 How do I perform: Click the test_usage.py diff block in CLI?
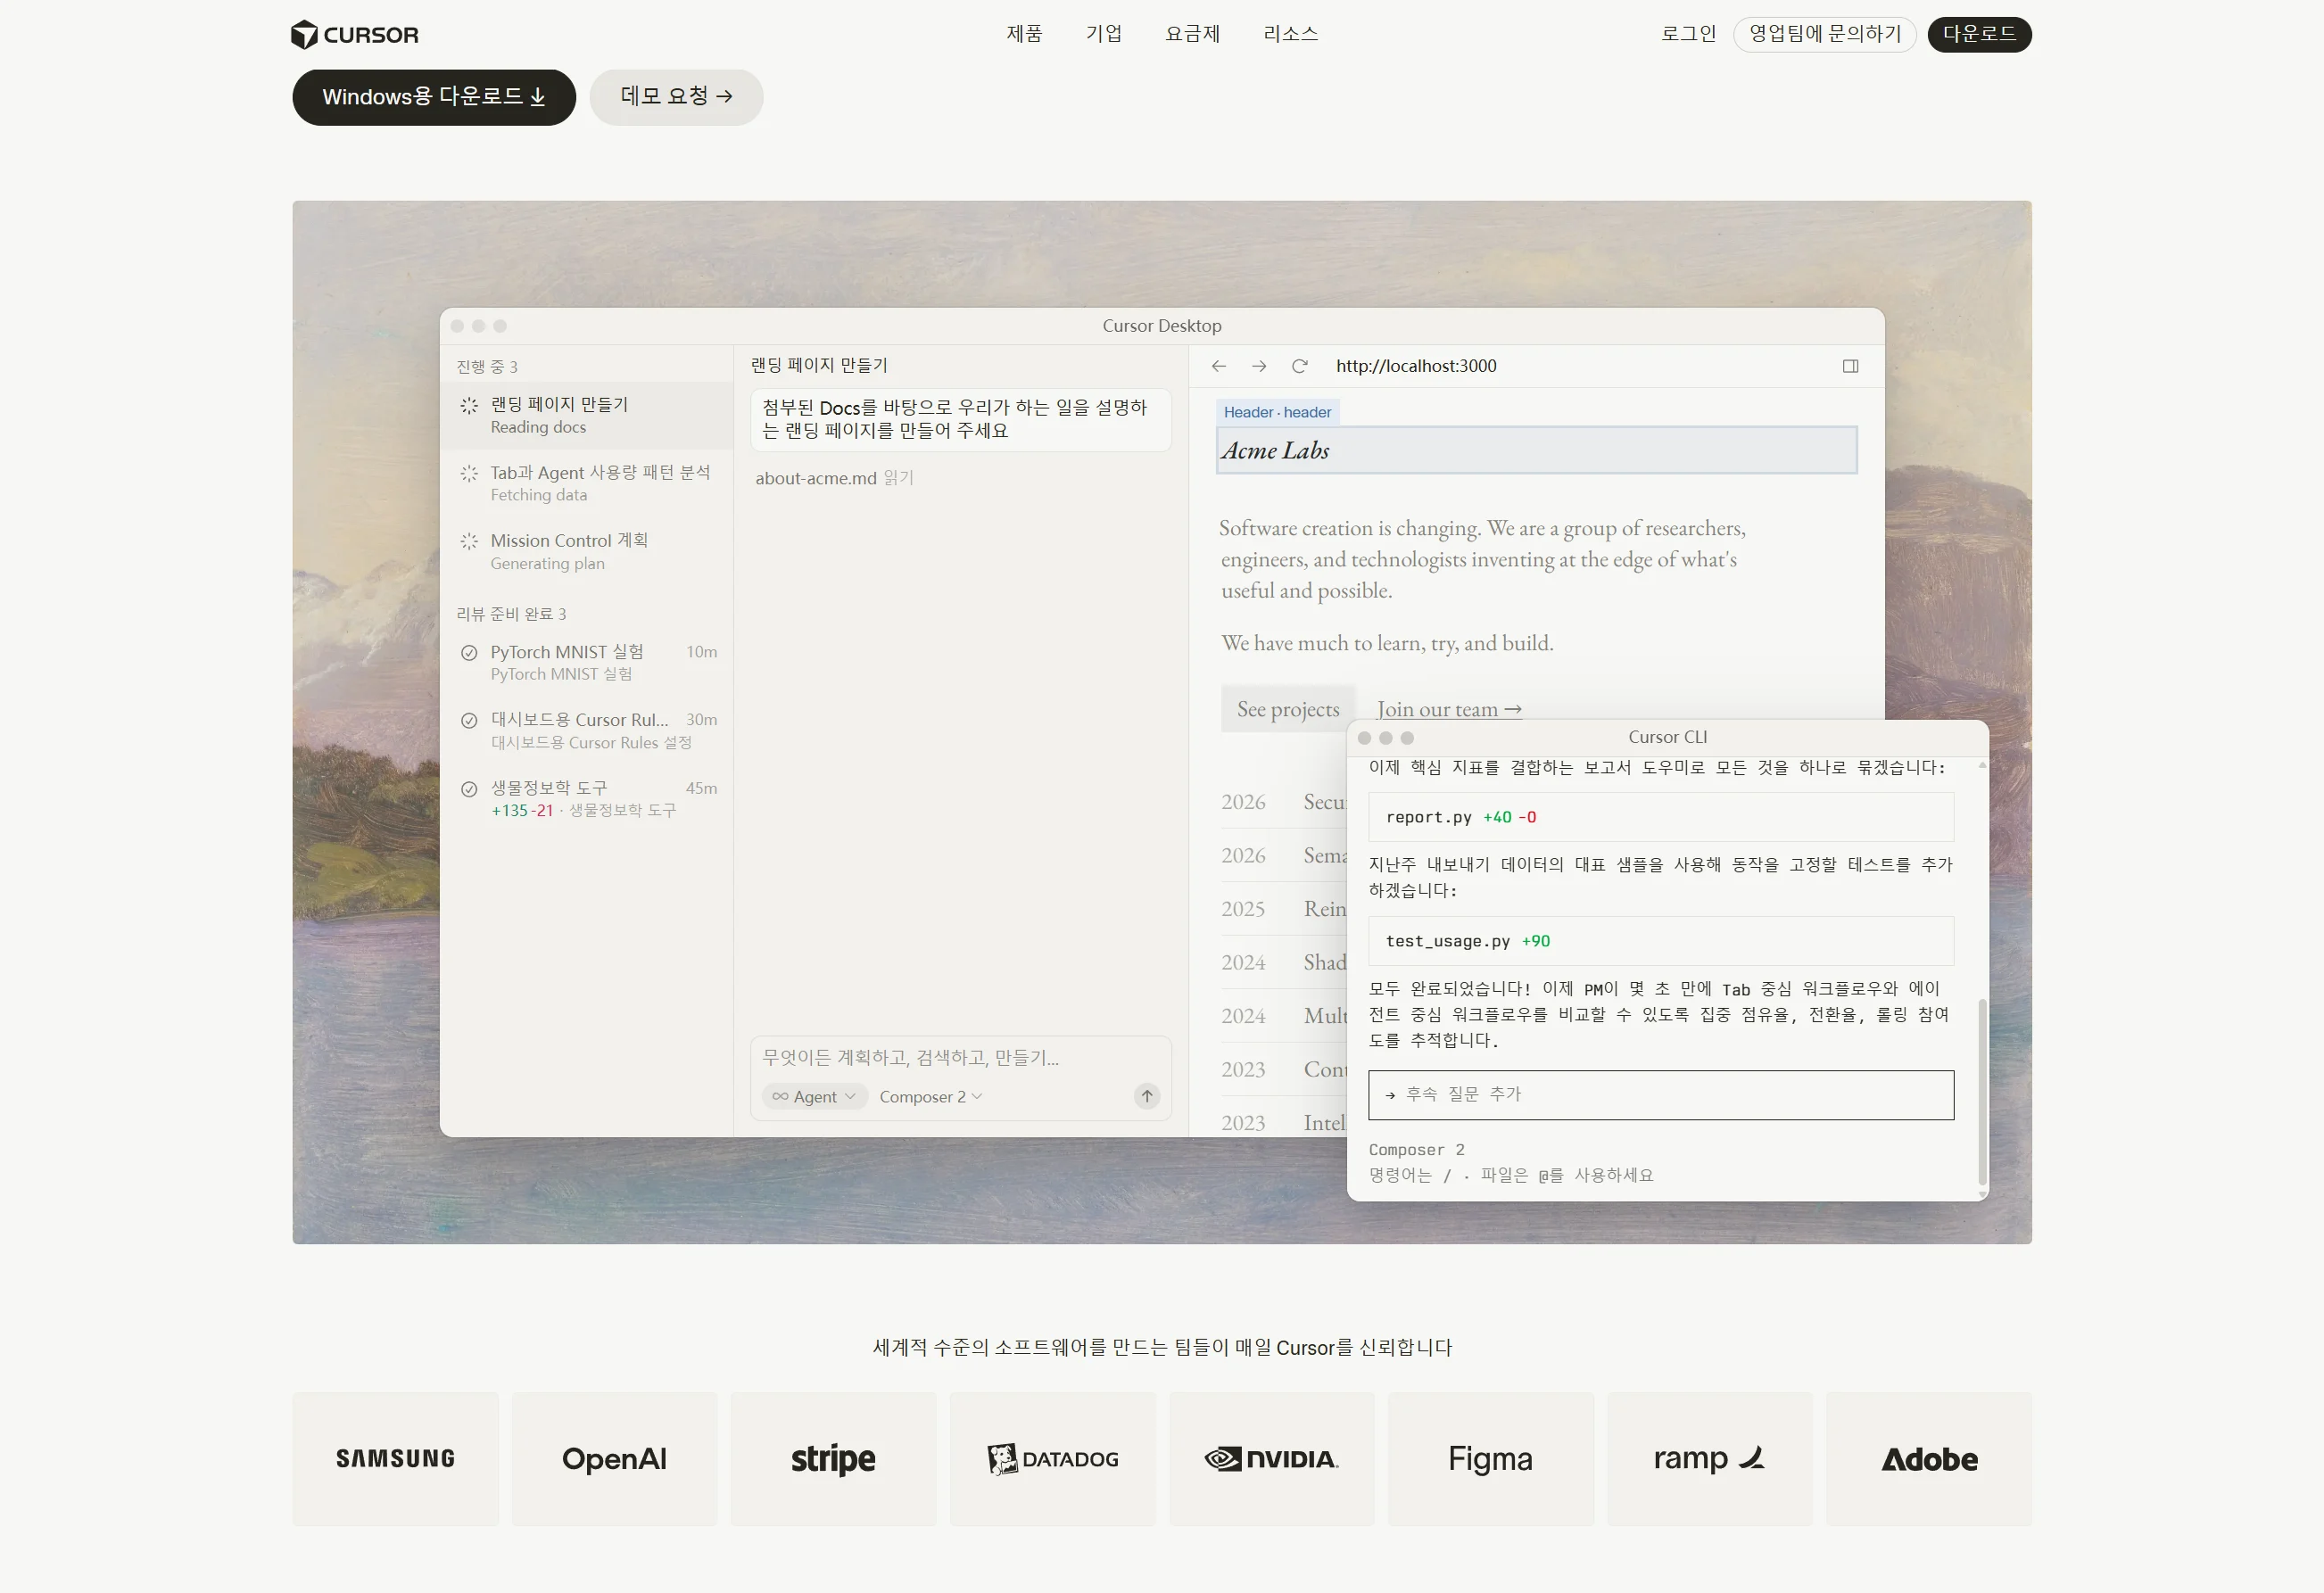tap(1661, 941)
